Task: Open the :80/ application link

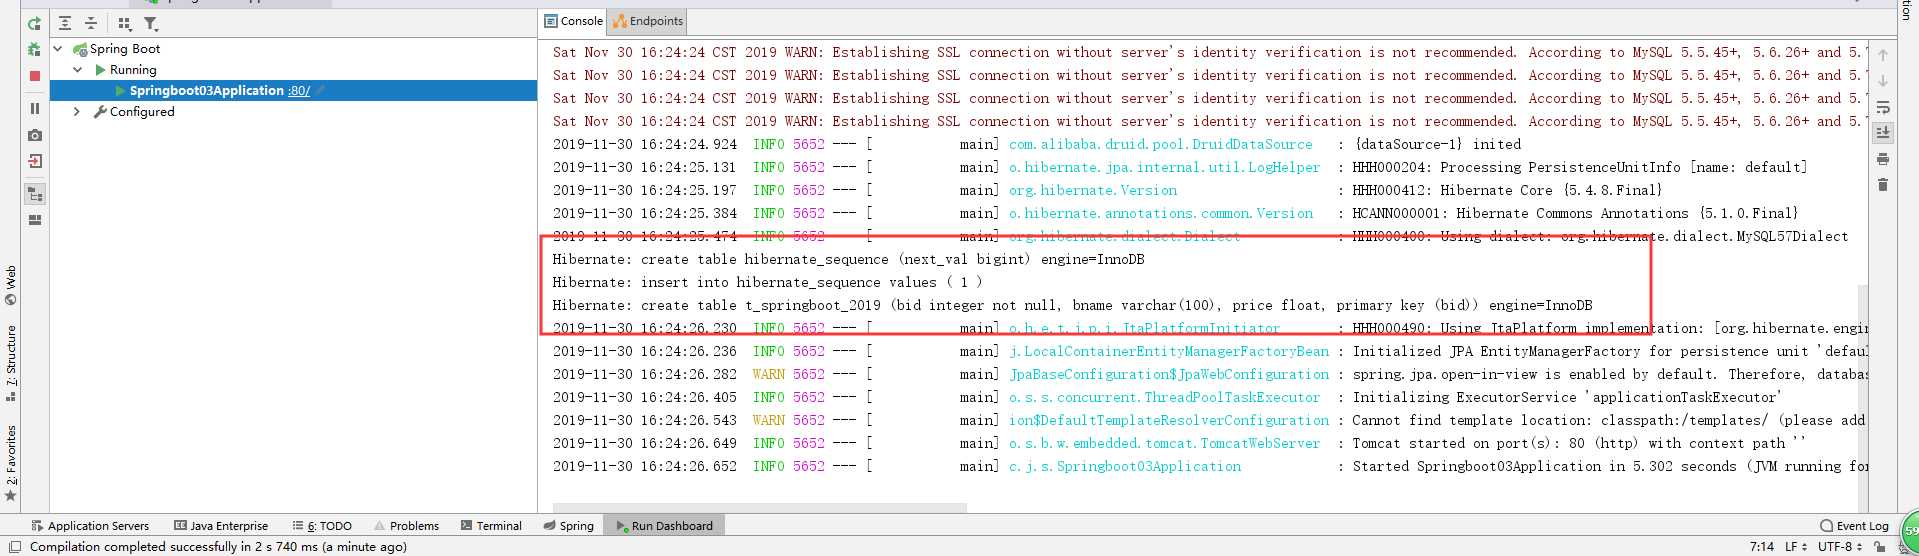Action: 299,91
